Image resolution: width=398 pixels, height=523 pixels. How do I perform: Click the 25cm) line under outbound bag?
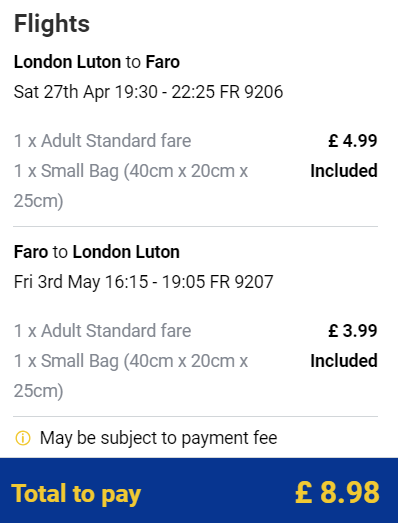click(x=38, y=201)
